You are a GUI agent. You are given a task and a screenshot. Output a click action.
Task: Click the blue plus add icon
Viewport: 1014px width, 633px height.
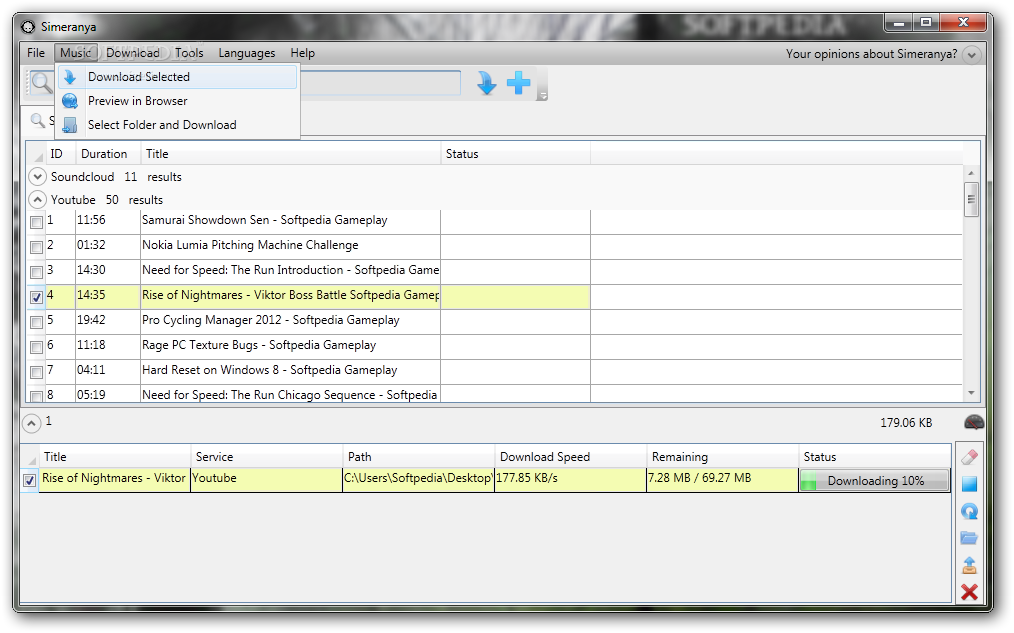click(x=519, y=83)
